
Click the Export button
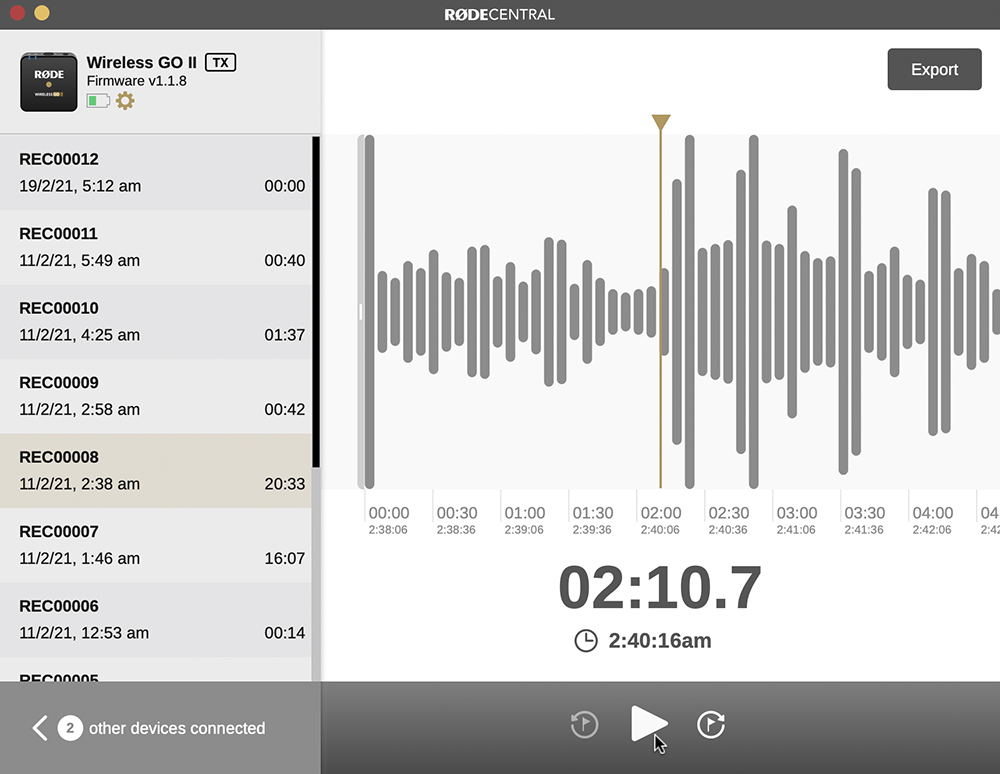point(934,69)
